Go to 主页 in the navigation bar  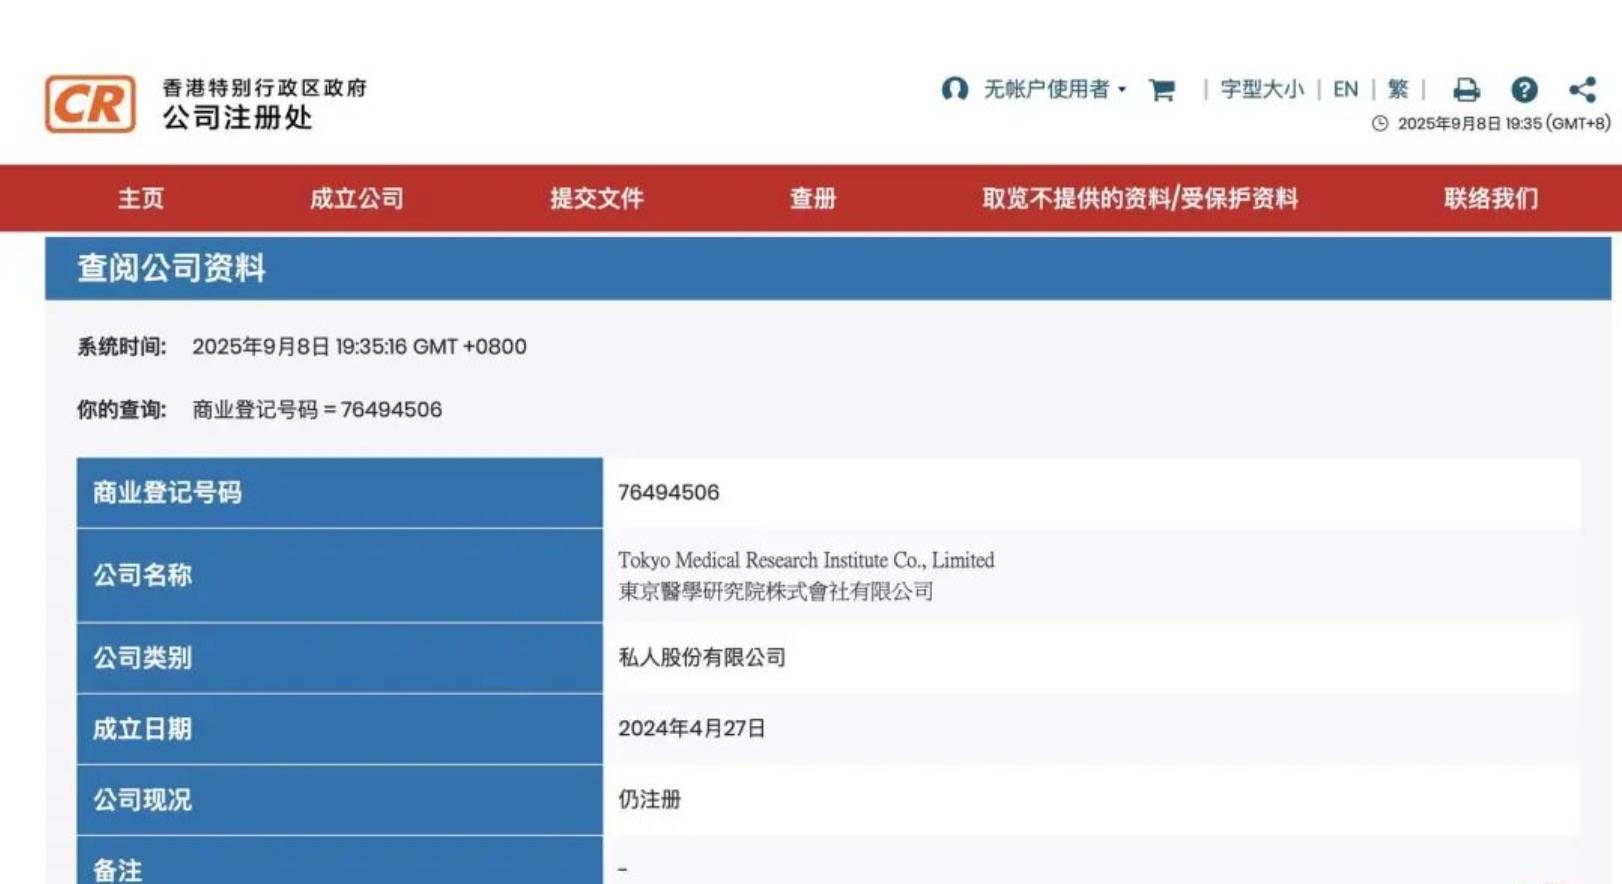coord(141,199)
